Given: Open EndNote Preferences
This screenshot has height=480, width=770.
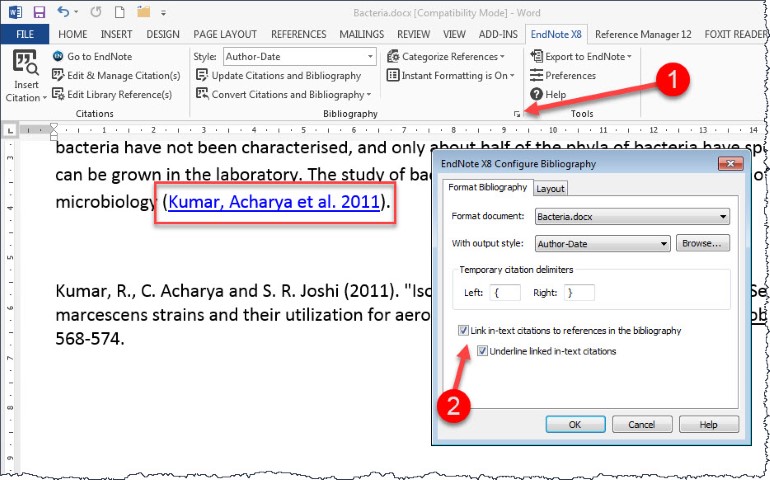Looking at the screenshot, I should coord(563,75).
